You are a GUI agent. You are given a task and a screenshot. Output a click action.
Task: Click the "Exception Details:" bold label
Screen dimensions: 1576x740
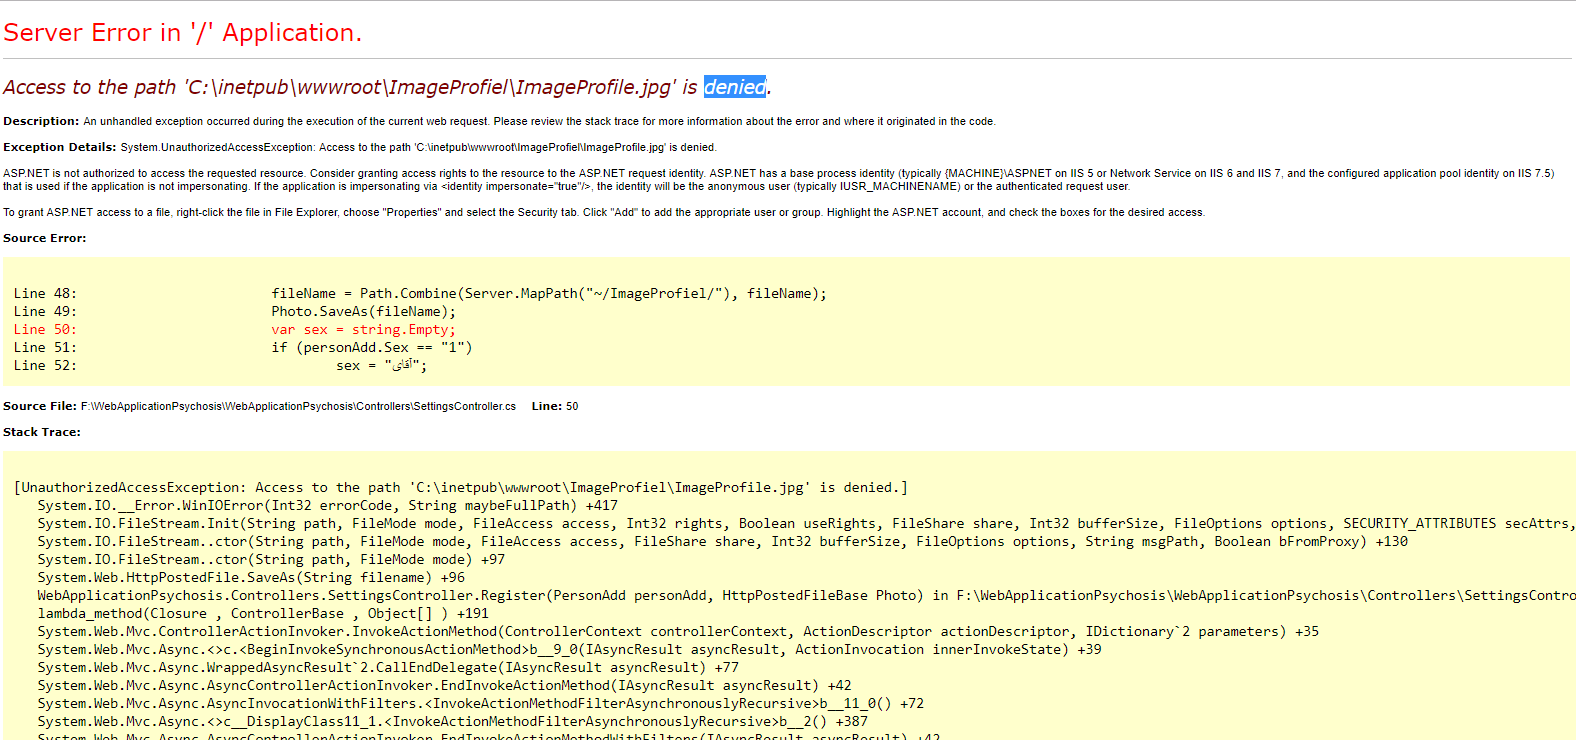point(59,147)
